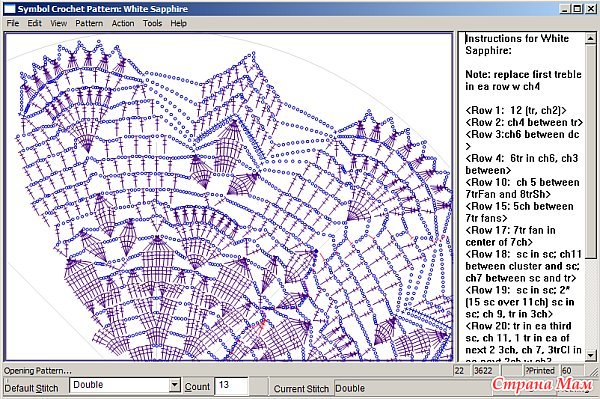Click the application icon in the title bar
Viewport: 600px width, 399px height.
pos(10,8)
